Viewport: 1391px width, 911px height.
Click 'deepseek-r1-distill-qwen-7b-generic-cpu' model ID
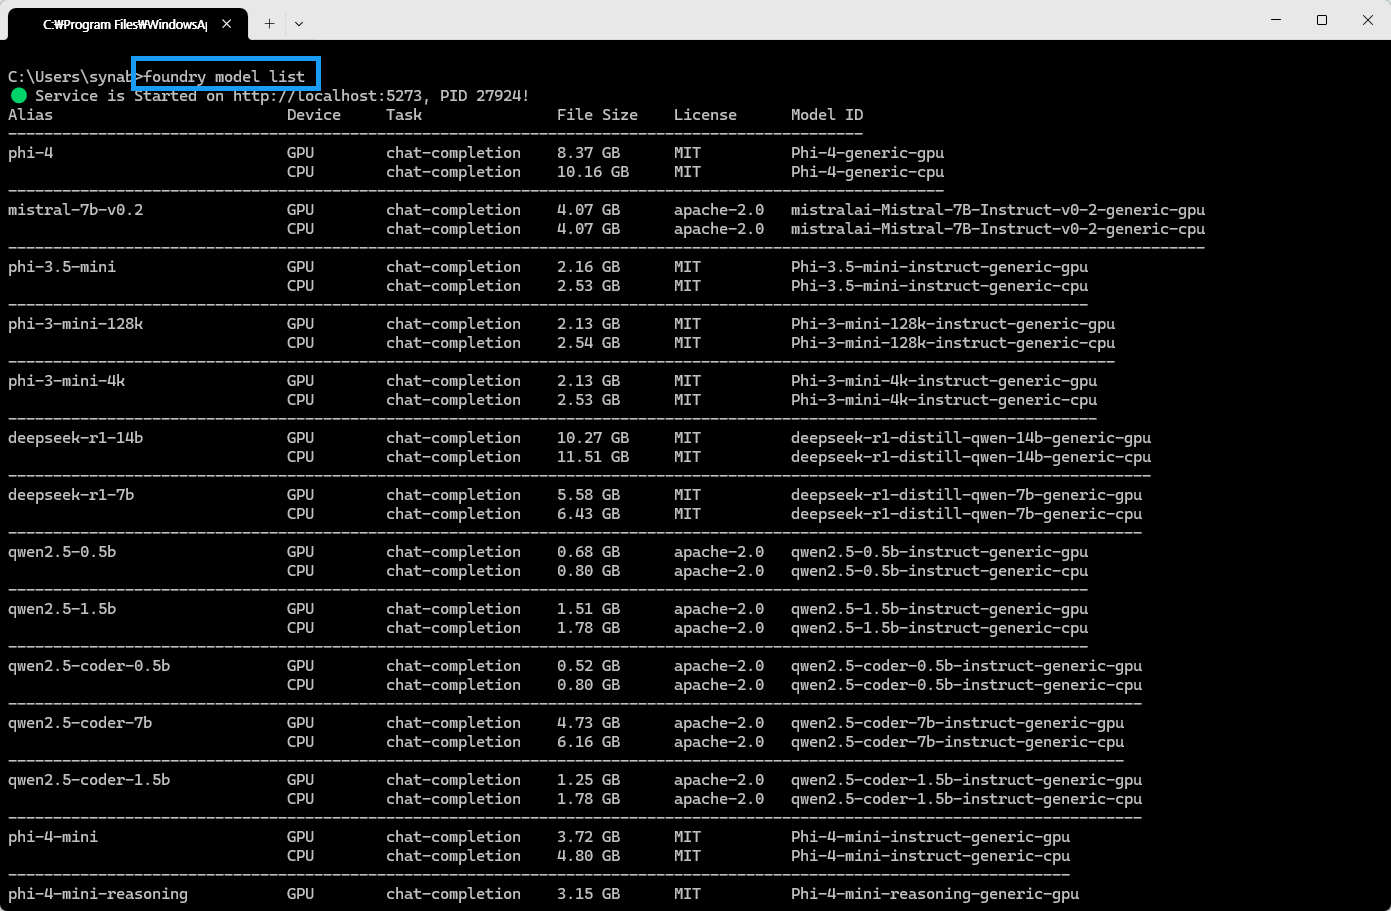(x=966, y=514)
